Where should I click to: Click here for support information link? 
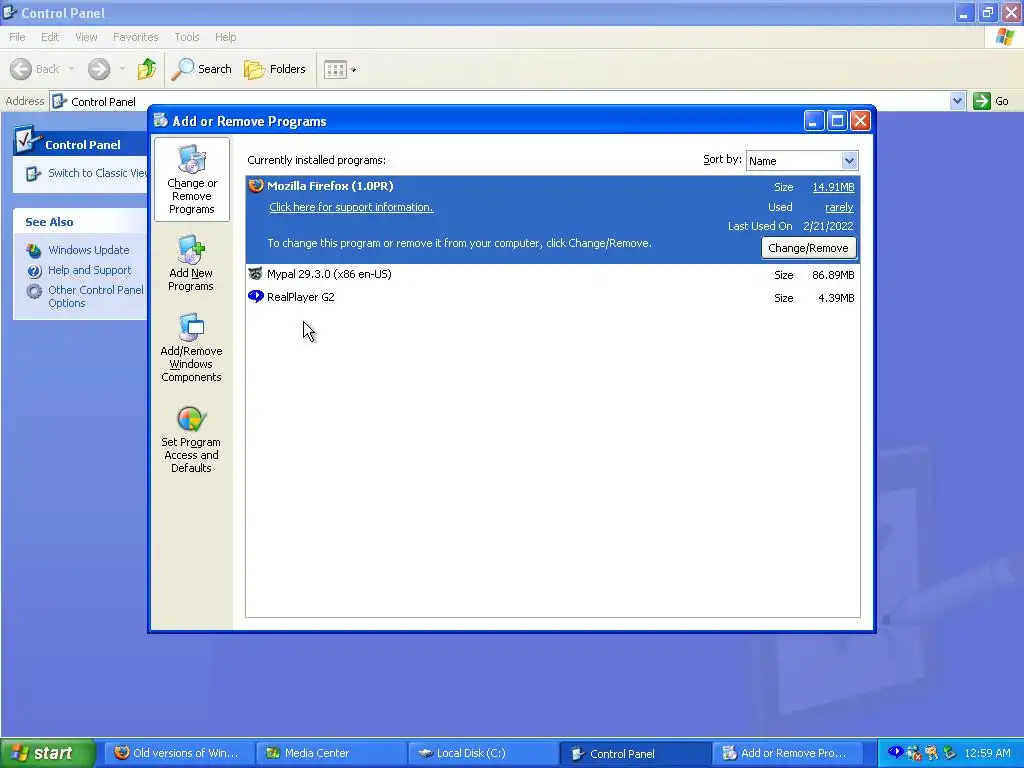(x=351, y=207)
